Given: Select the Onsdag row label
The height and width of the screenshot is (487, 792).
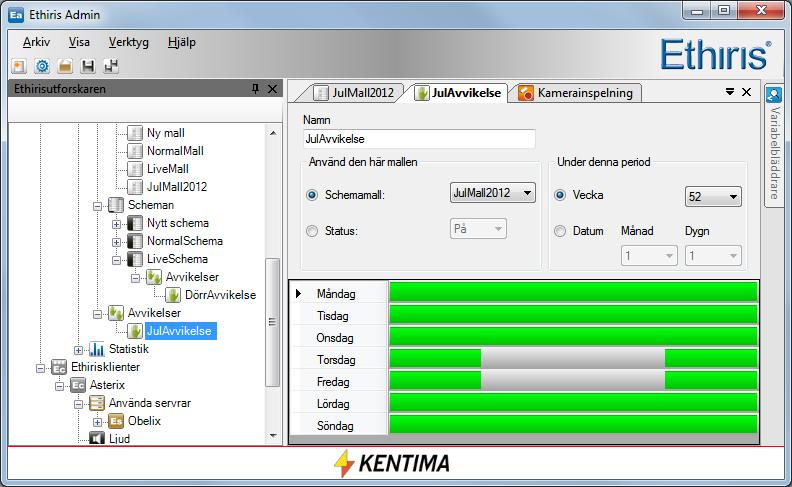Looking at the screenshot, I should [x=334, y=338].
